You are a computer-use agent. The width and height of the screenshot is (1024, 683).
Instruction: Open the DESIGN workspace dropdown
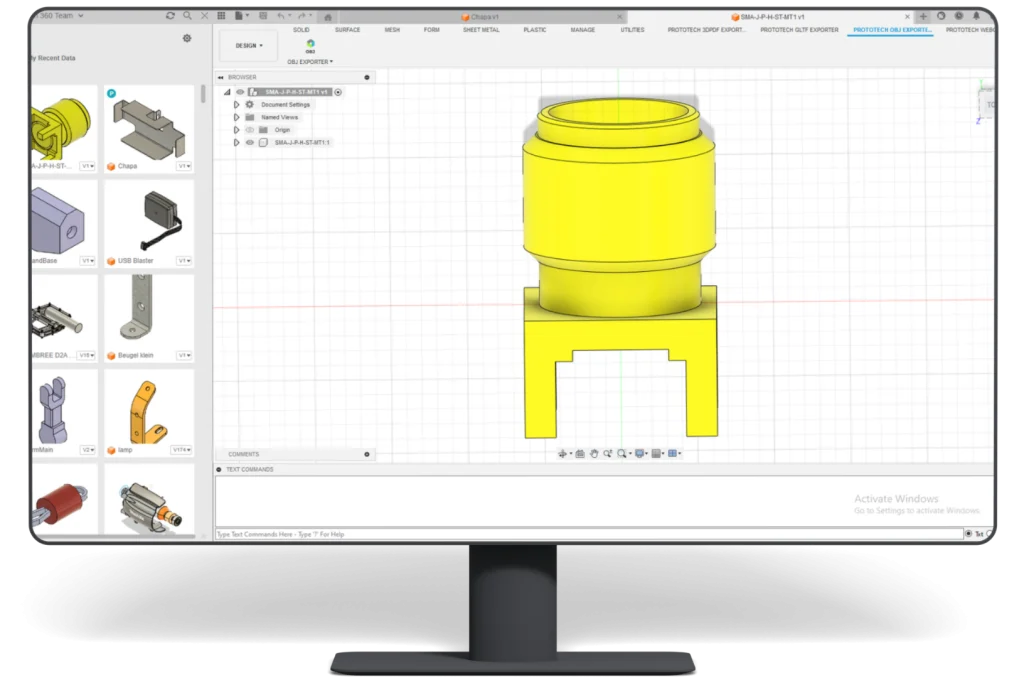247,45
